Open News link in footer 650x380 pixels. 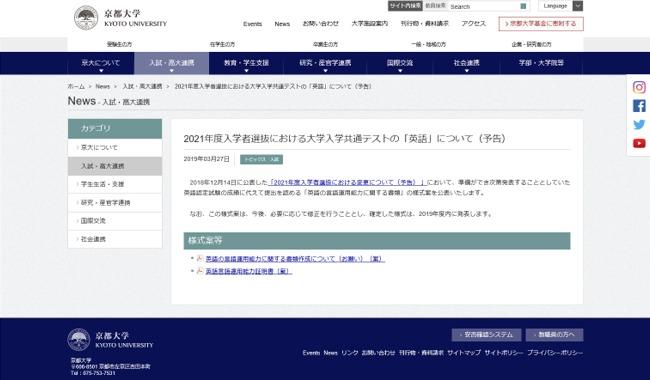click(330, 353)
